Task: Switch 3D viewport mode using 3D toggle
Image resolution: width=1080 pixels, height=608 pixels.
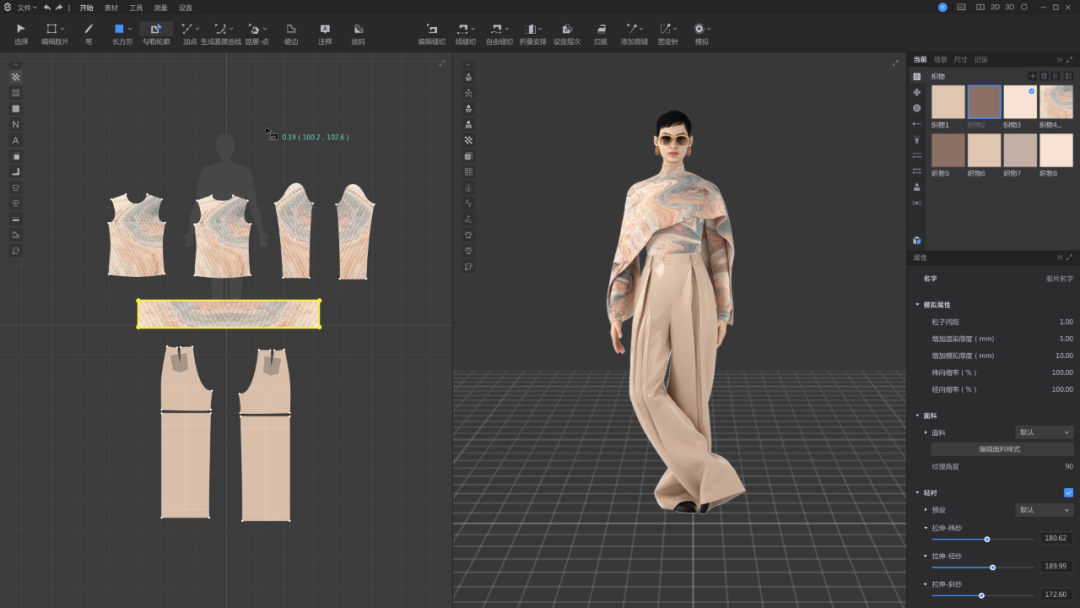Action: coord(1010,7)
